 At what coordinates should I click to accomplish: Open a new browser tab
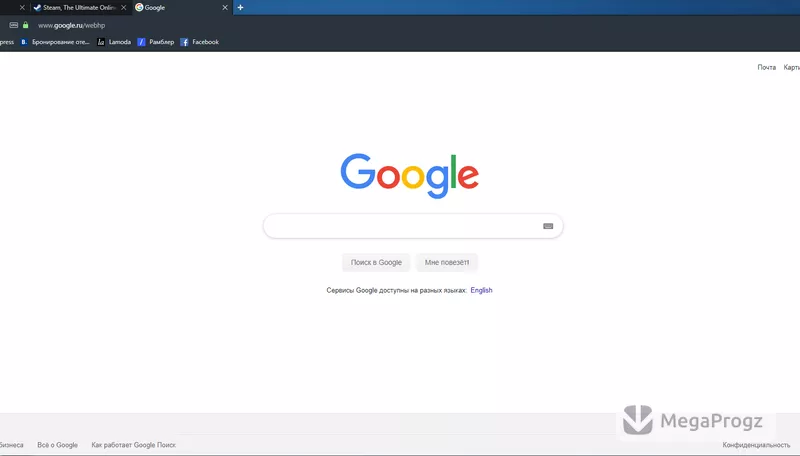(x=240, y=8)
